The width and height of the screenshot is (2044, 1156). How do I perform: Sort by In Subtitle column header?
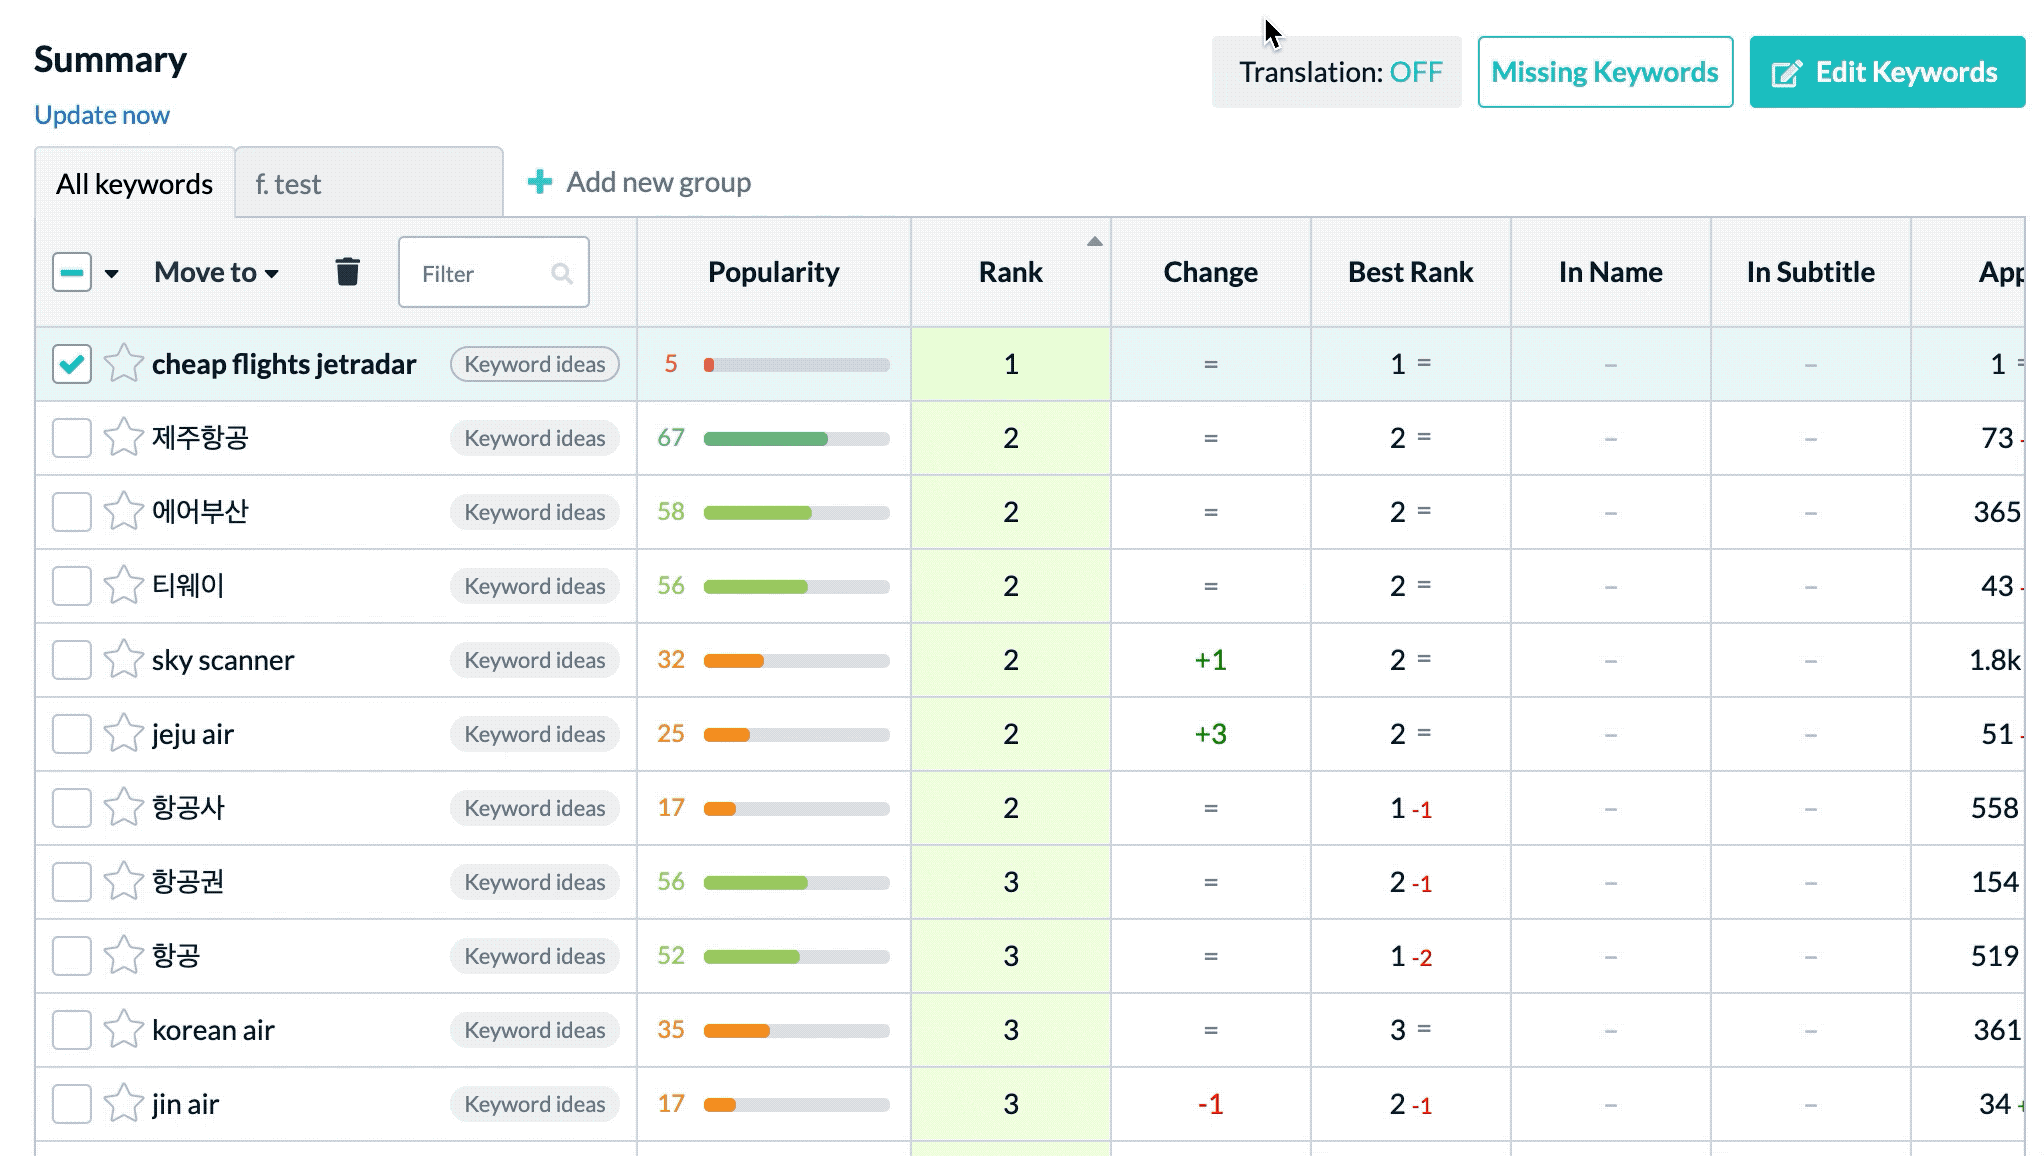pyautogui.click(x=1810, y=272)
